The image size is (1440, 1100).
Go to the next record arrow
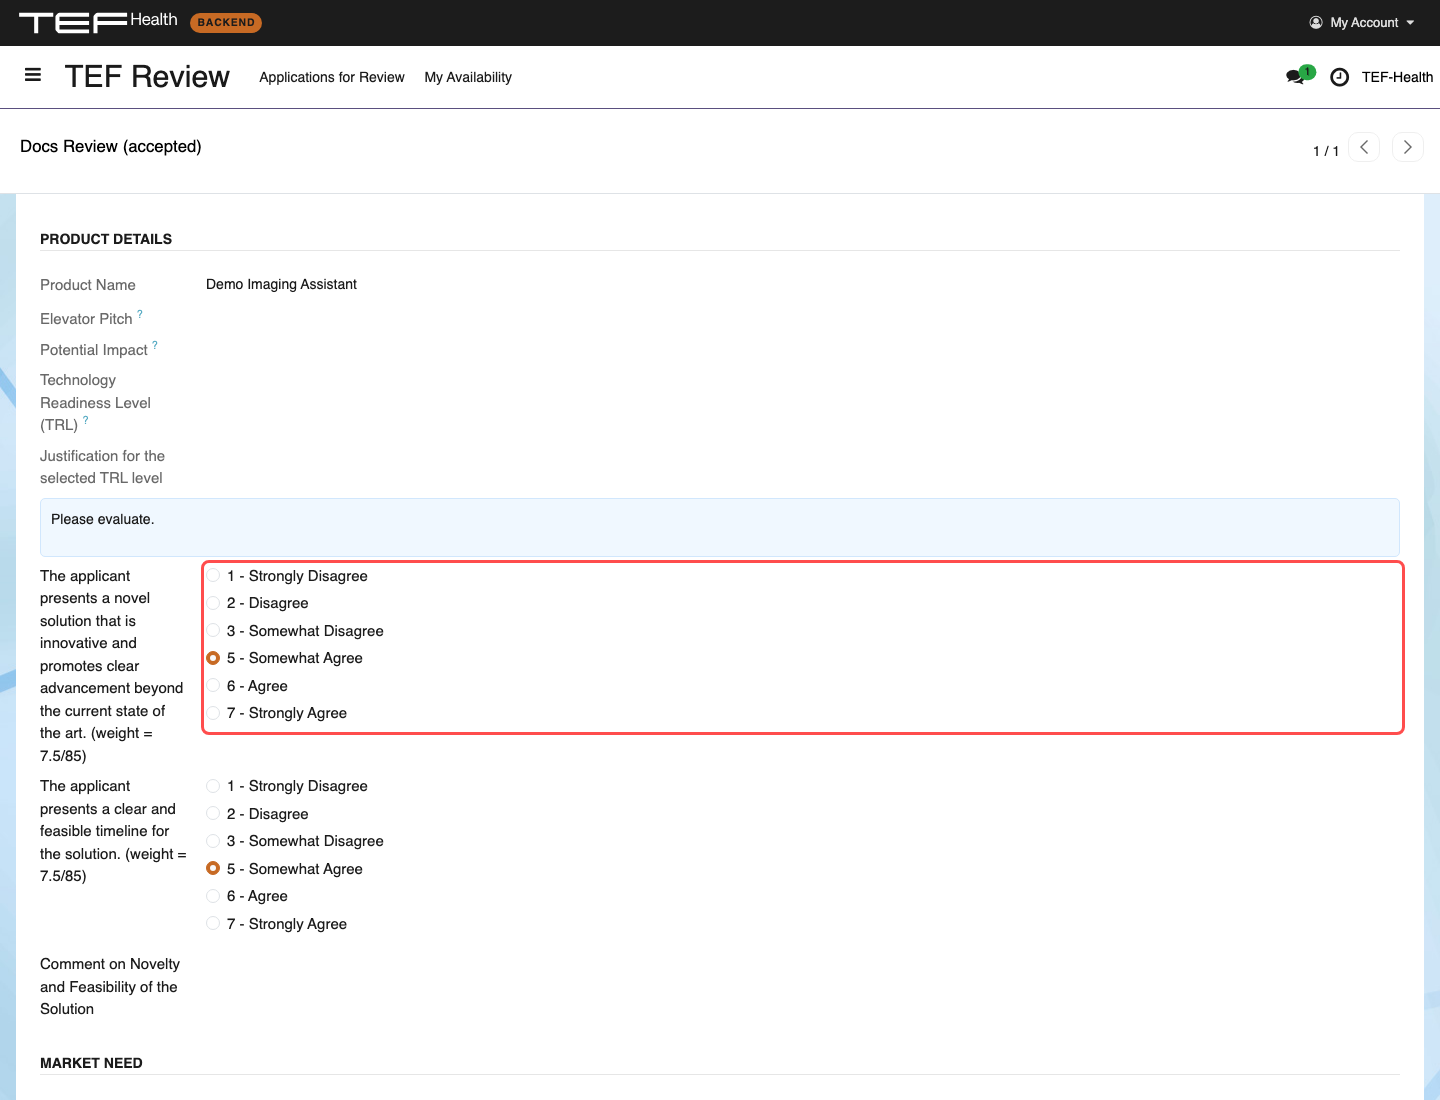[x=1407, y=147]
